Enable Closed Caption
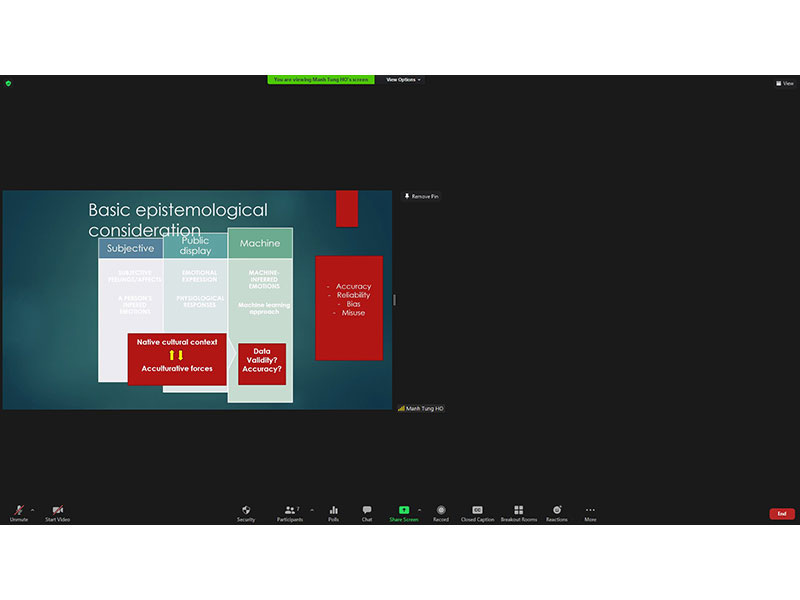The height and width of the screenshot is (600, 800). tap(477, 512)
